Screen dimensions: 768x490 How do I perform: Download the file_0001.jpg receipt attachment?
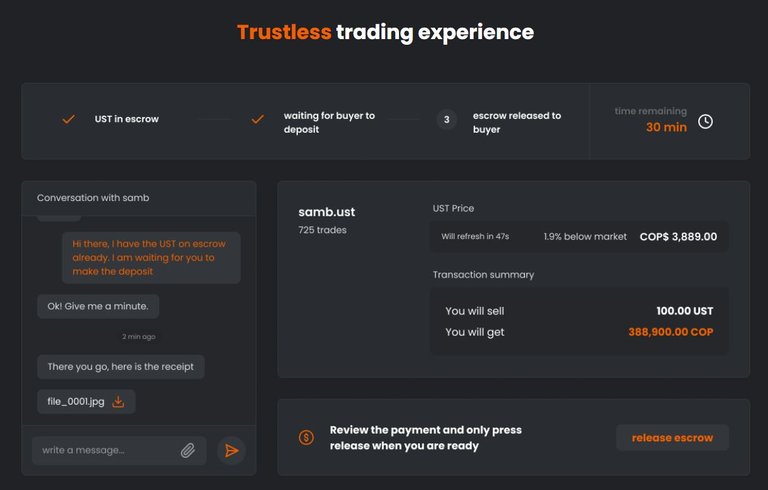tap(118, 402)
